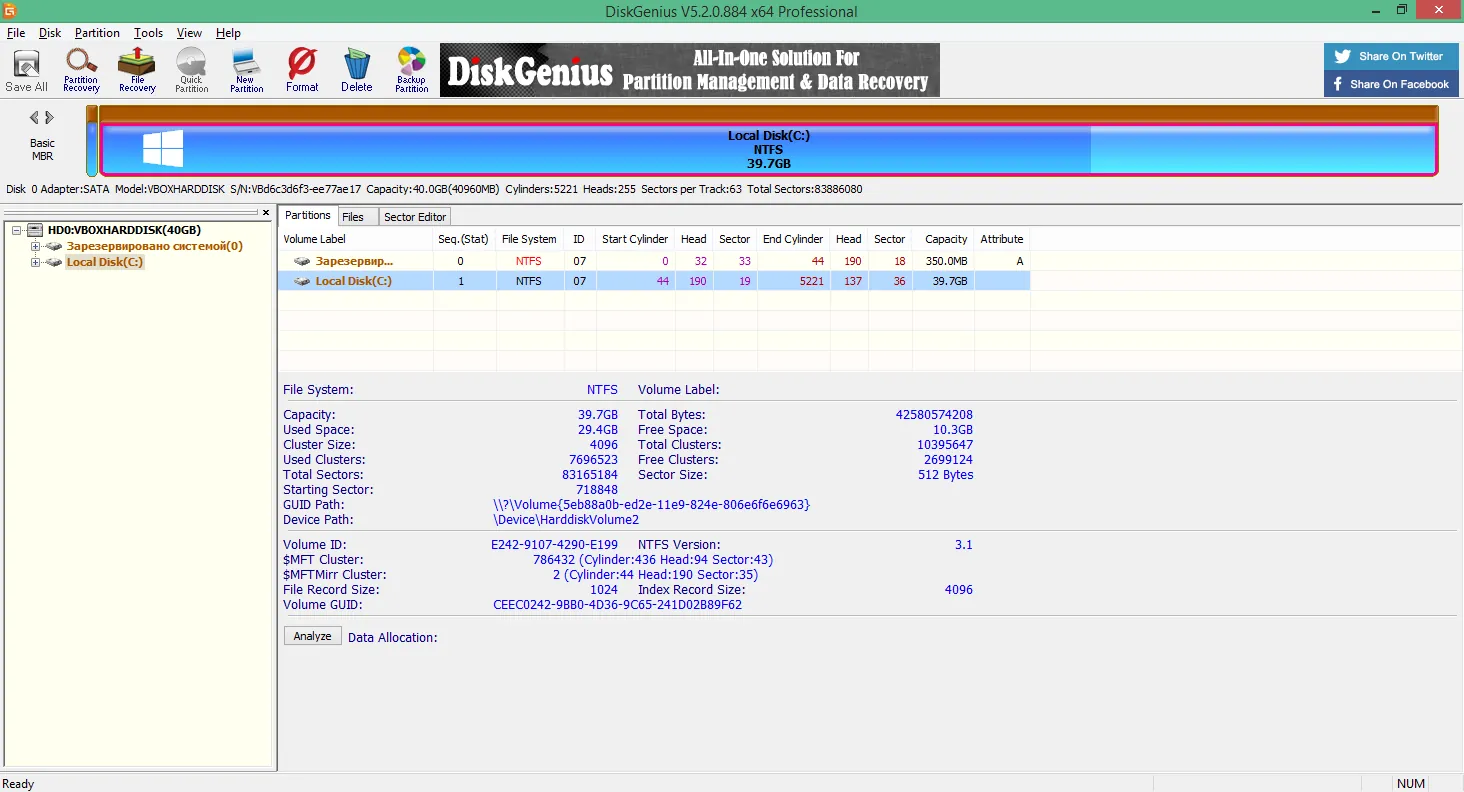Screen dimensions: 1464x792
Task: Click drive icon beside Зарезервир... in table
Action: (302, 261)
